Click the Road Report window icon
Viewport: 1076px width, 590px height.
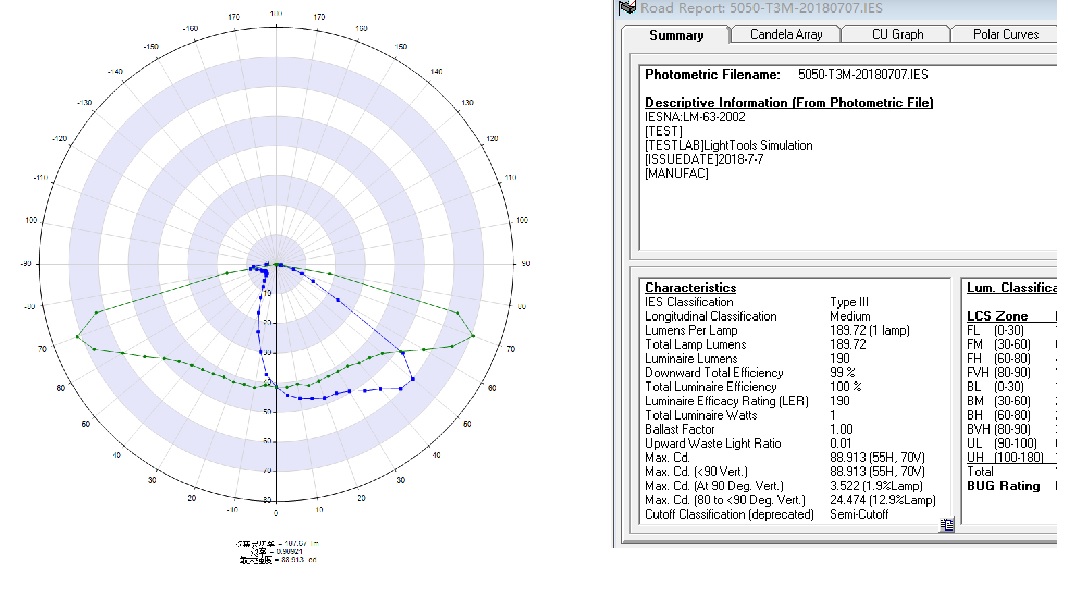point(628,8)
